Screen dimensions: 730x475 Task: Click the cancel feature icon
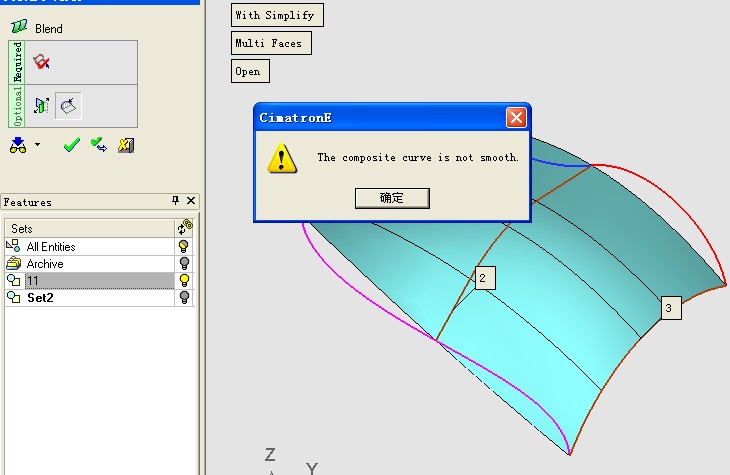pyautogui.click(x=126, y=145)
